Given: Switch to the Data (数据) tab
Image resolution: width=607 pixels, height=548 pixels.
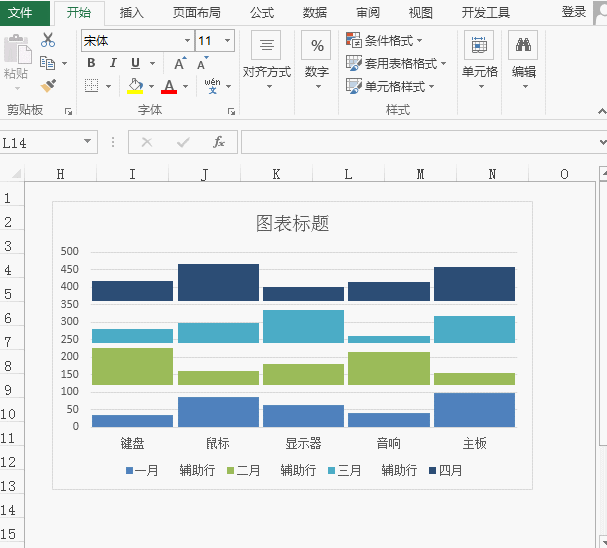Looking at the screenshot, I should (x=315, y=13).
